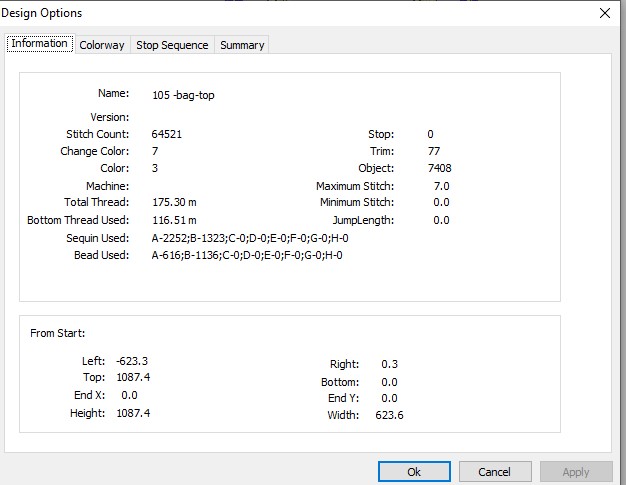Click the Stitch Count value 64521
The height and width of the screenshot is (485, 626).
166,134
